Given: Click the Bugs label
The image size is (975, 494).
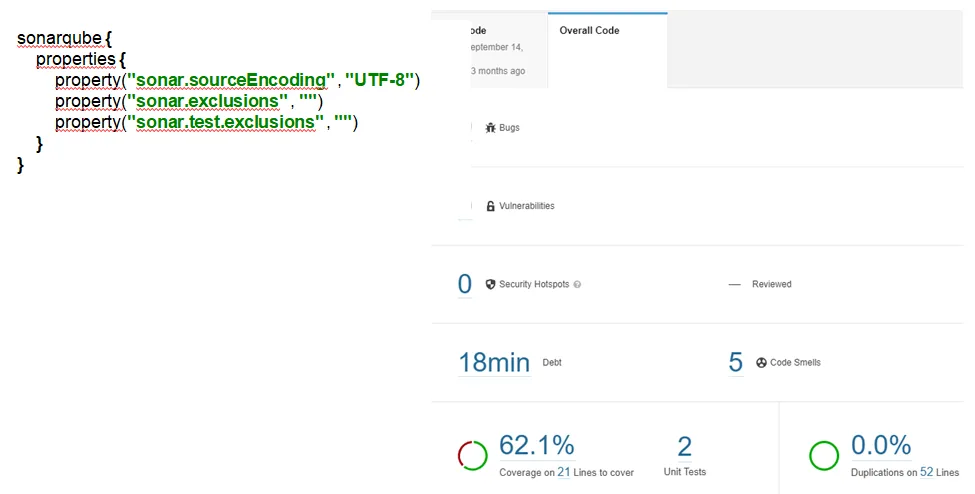Looking at the screenshot, I should [509, 128].
